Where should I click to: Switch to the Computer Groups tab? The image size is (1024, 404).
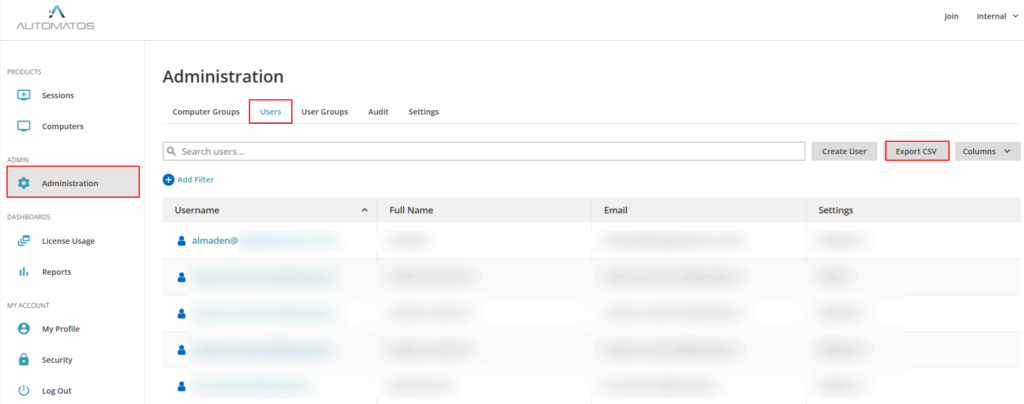(x=206, y=112)
